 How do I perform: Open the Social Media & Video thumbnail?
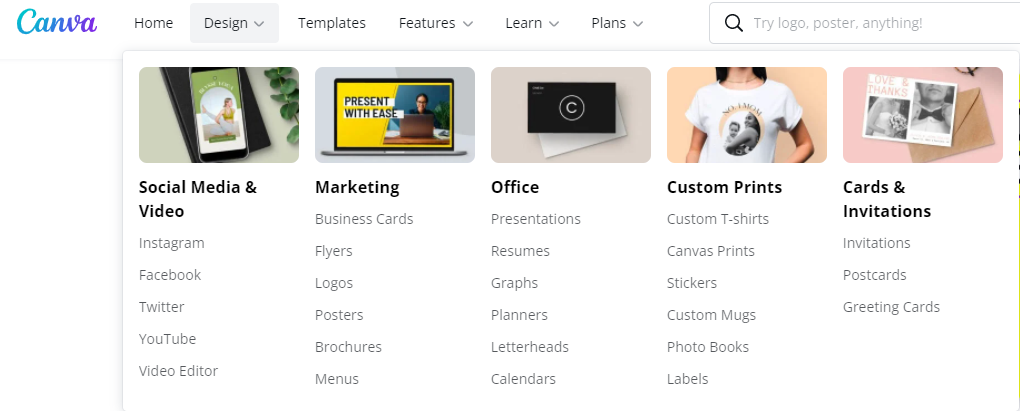[x=219, y=114]
